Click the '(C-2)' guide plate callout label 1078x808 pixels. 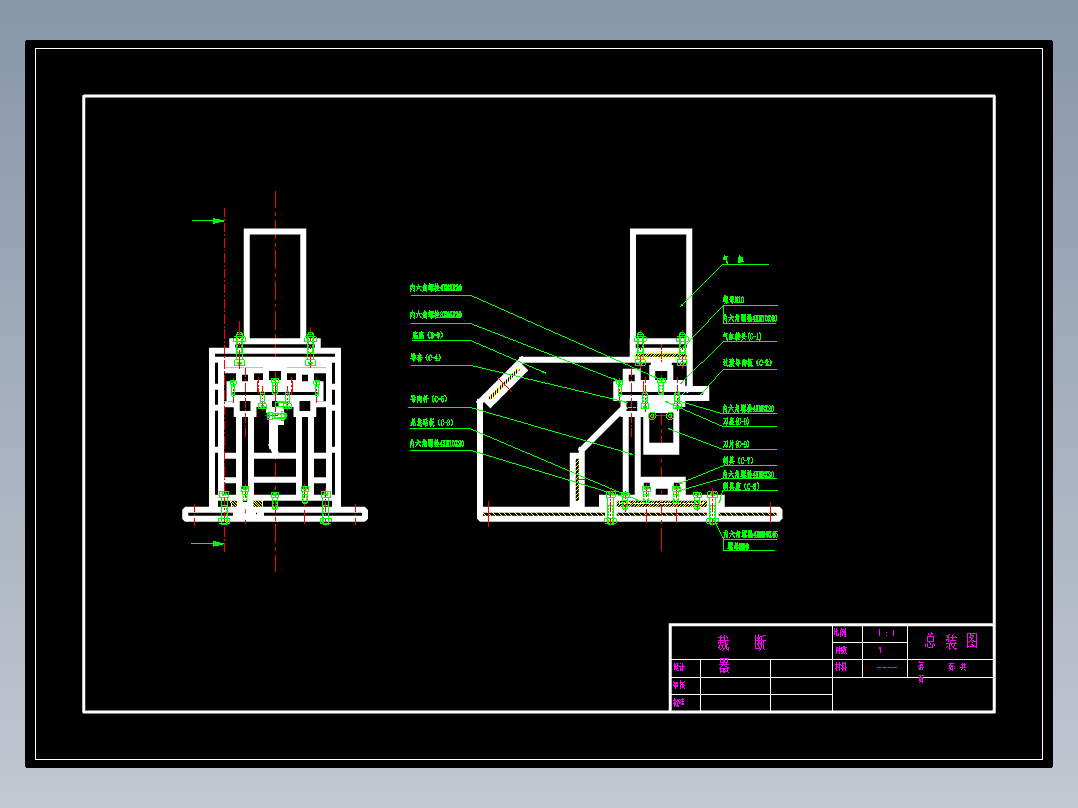(747, 362)
